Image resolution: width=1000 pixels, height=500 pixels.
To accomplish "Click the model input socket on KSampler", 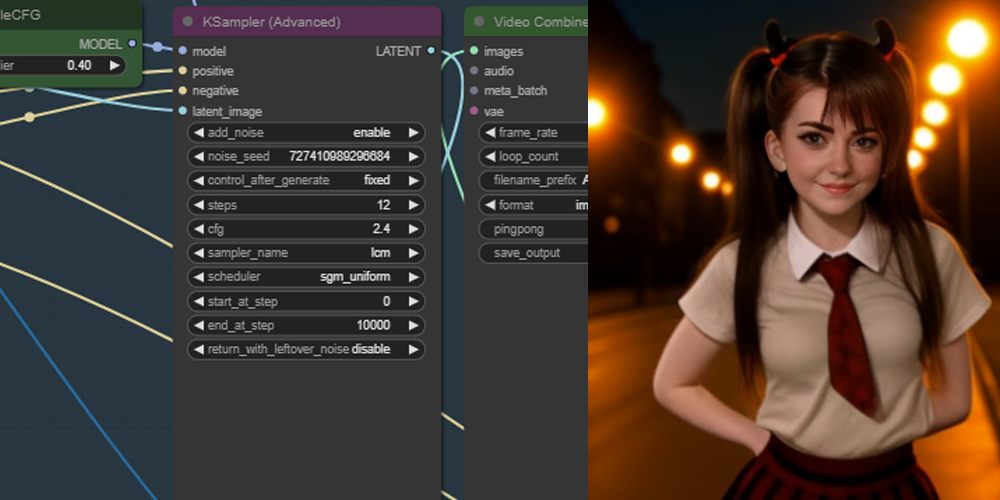I will point(183,51).
